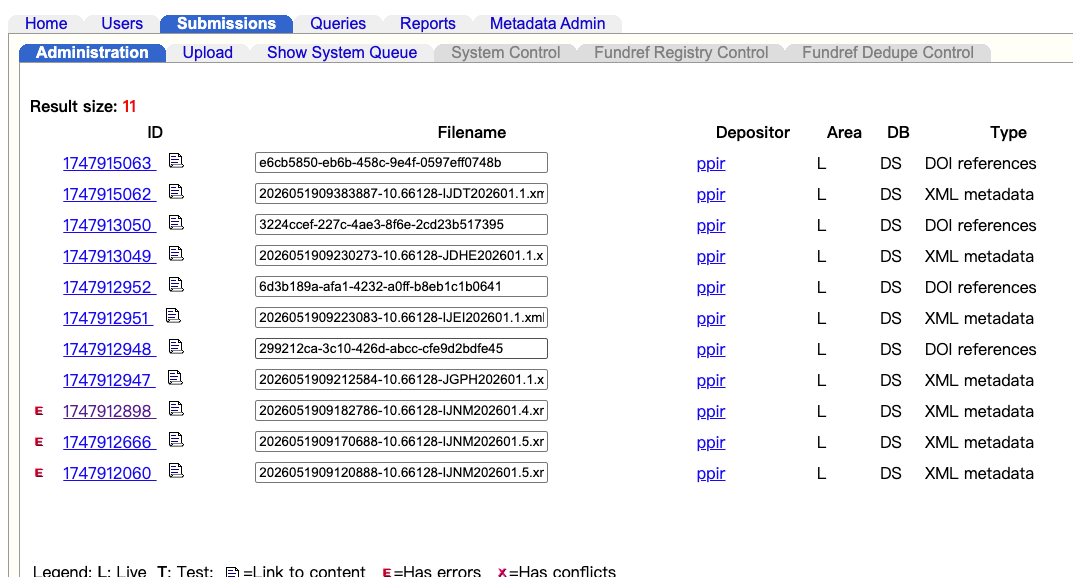Go to the Home tab
1073x577 pixels.
pyautogui.click(x=46, y=23)
